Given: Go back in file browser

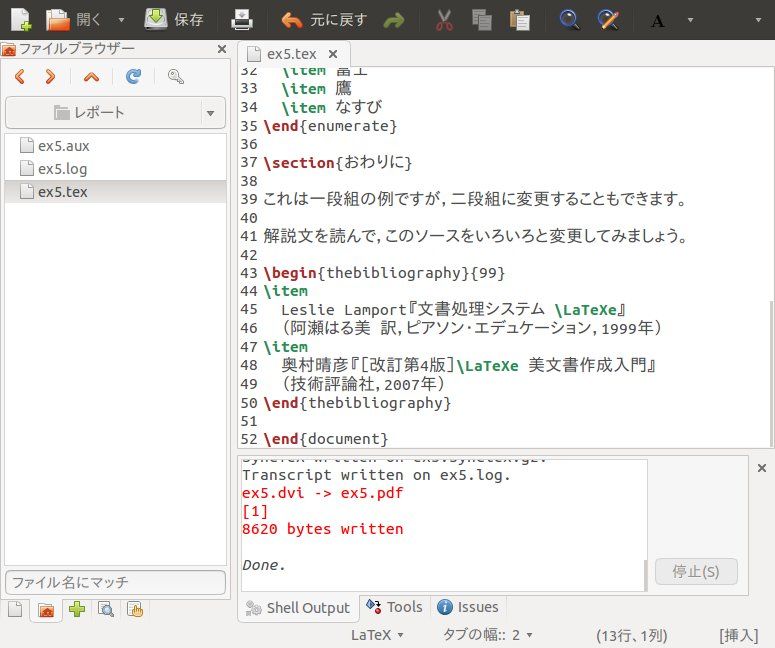Looking at the screenshot, I should [20, 77].
